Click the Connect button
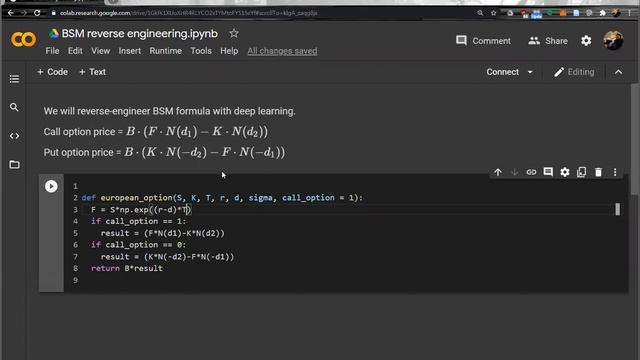 pyautogui.click(x=502, y=72)
